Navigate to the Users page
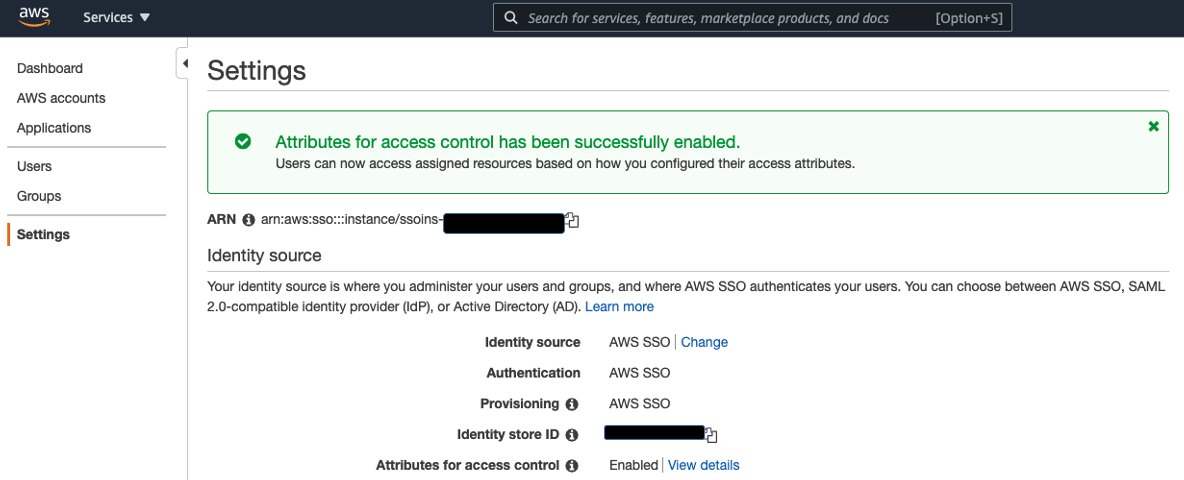Image resolution: width=1184 pixels, height=480 pixels. pos(34,166)
